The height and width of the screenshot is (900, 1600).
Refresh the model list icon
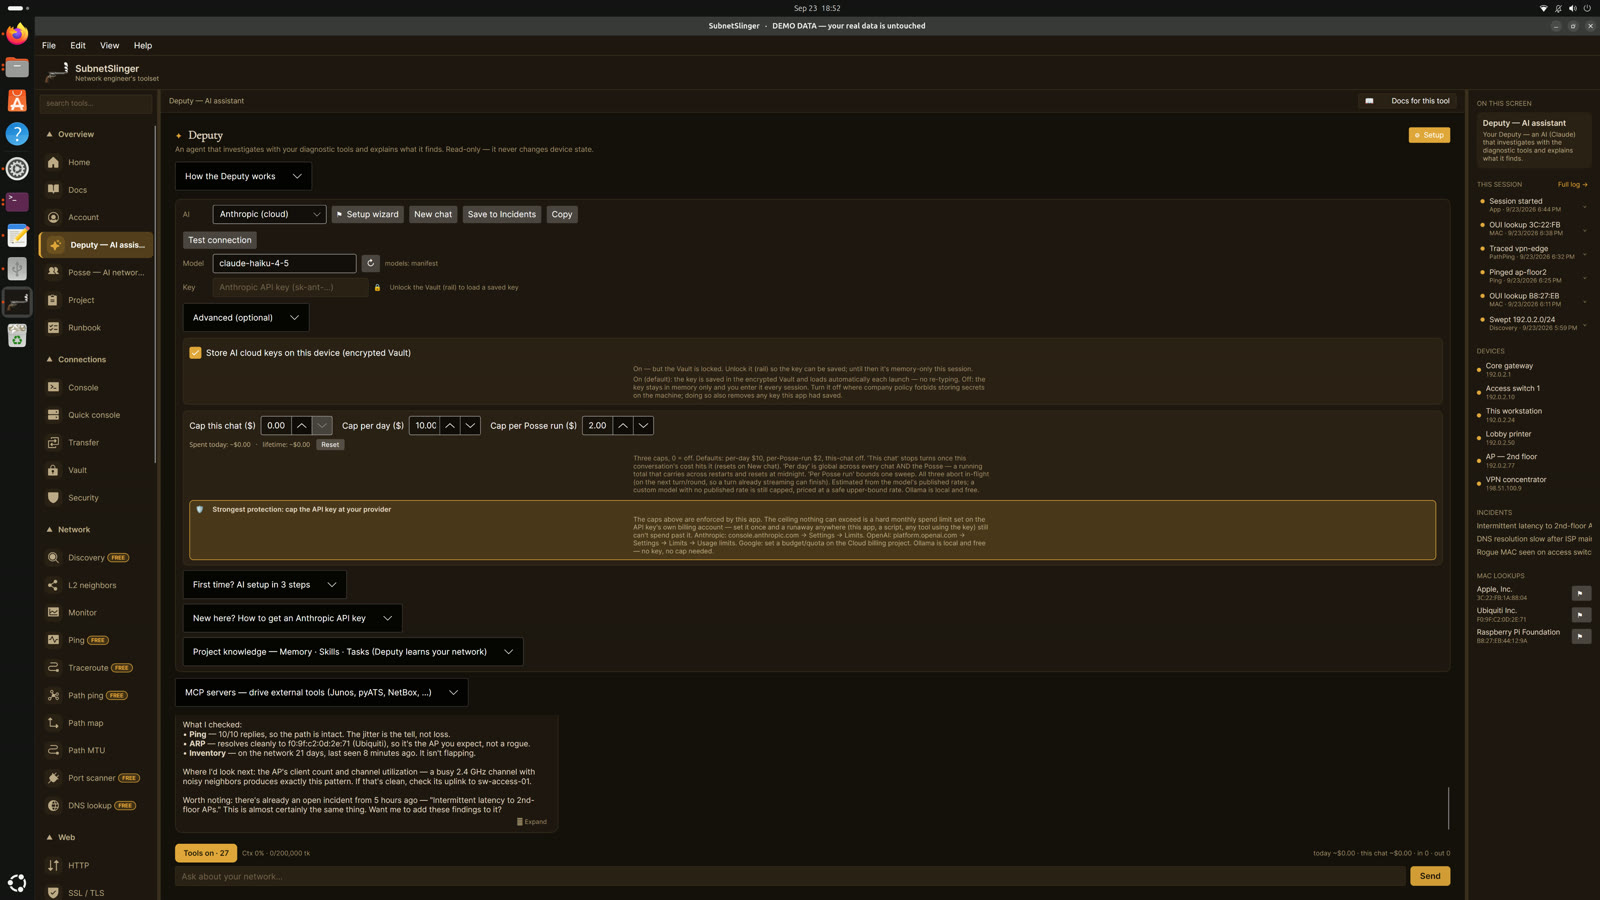[370, 263]
